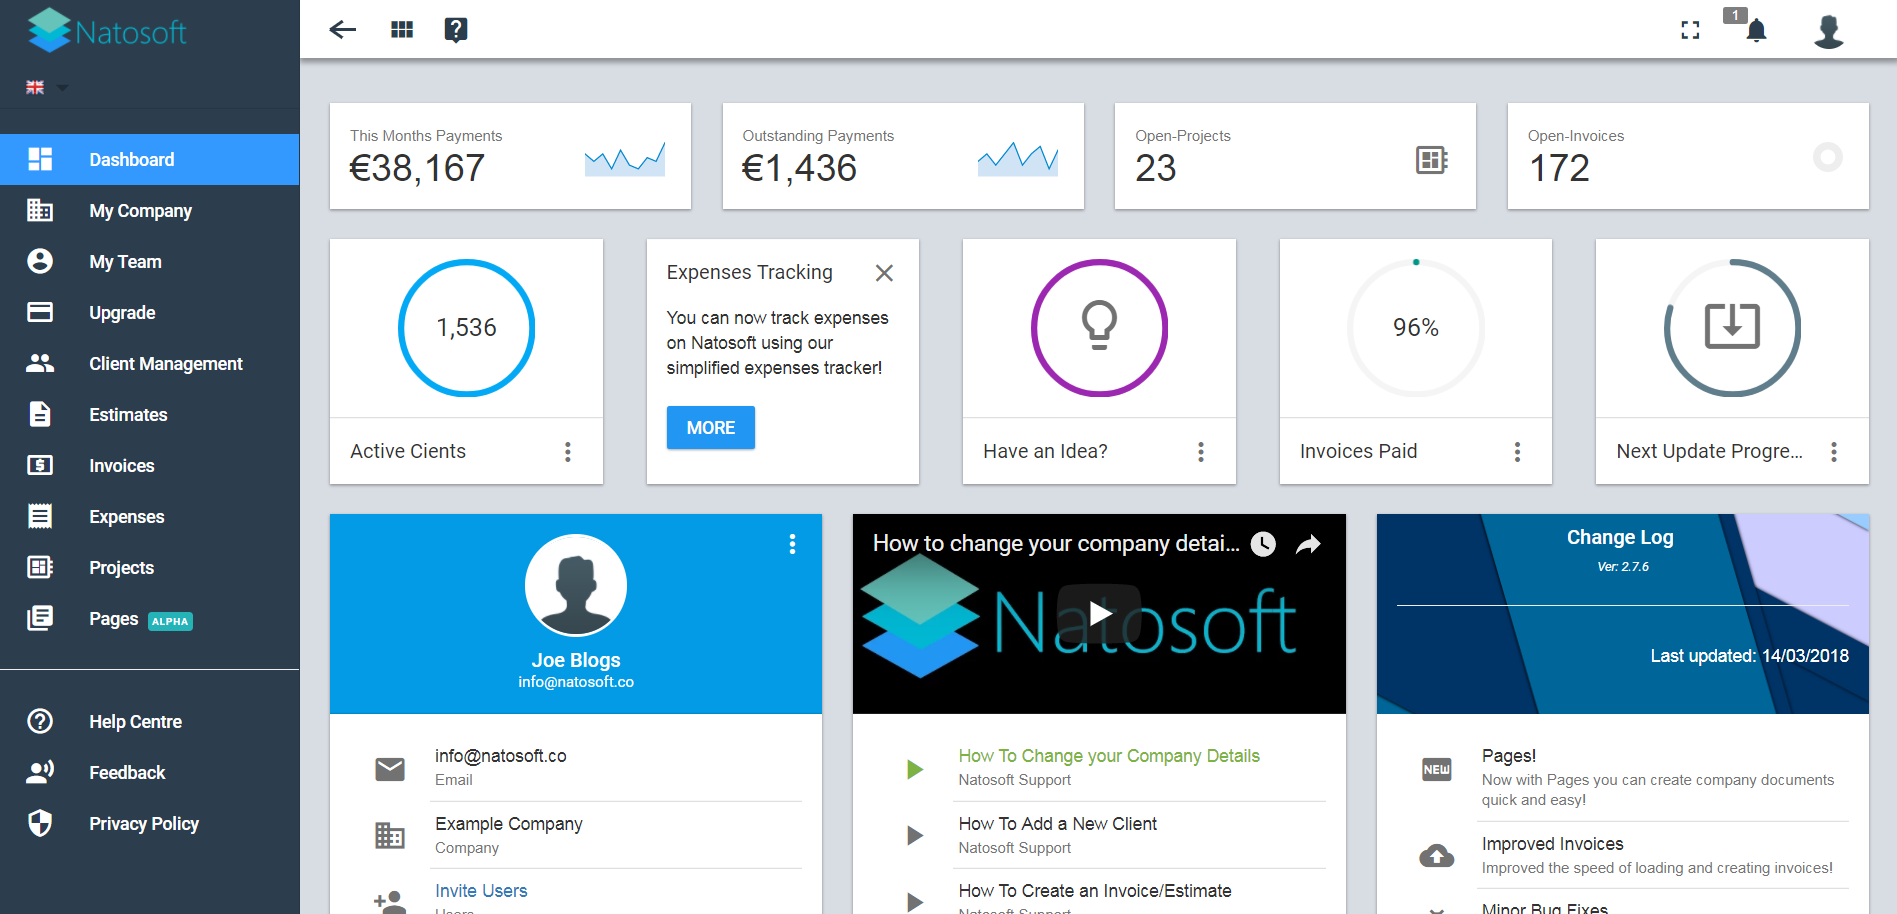The width and height of the screenshot is (1897, 914).
Task: Open the apps grid icon
Action: tap(402, 29)
